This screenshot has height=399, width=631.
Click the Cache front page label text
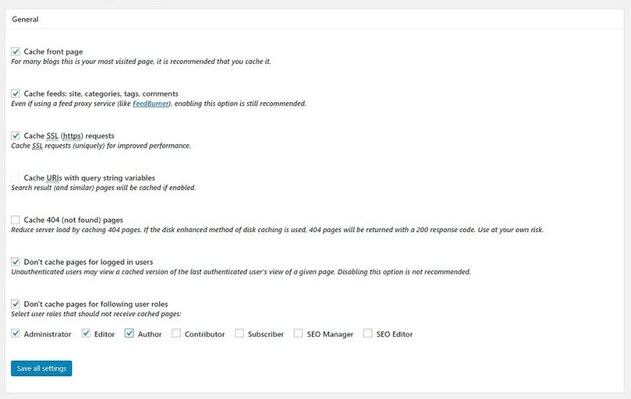coord(53,52)
